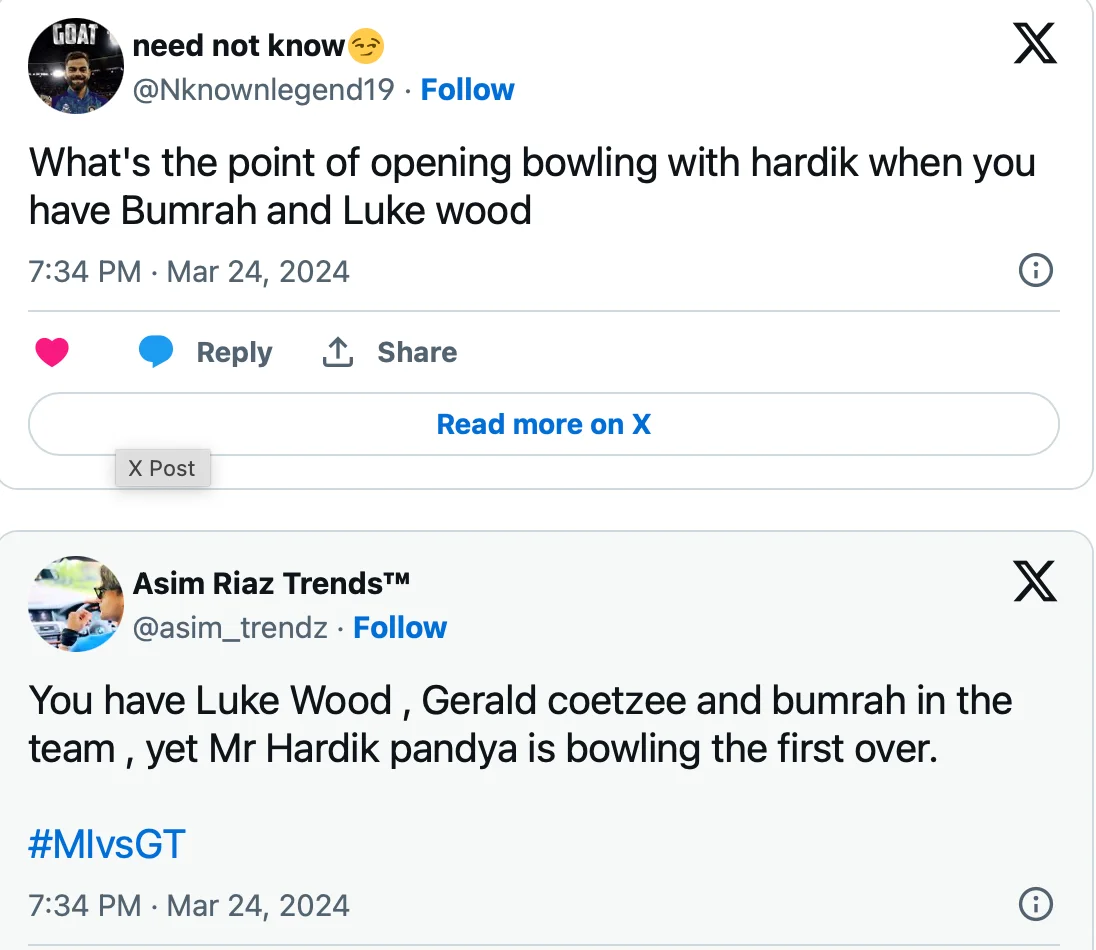Click the X logo on Asim Riaz tweet
Screen dimensions: 1096x950
tap(1035, 581)
